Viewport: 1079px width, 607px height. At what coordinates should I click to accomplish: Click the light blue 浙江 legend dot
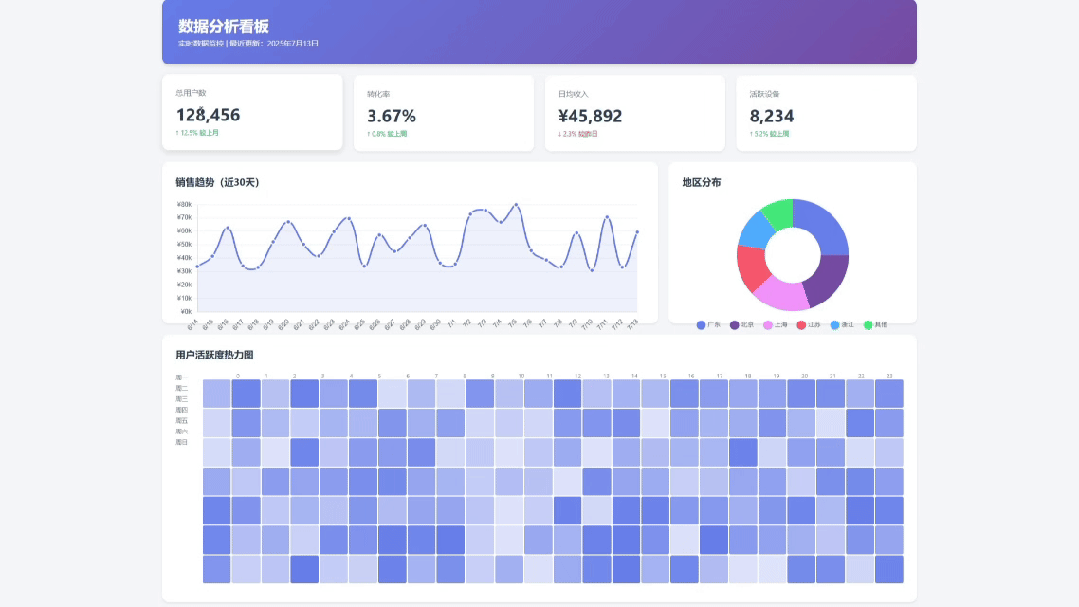835,325
